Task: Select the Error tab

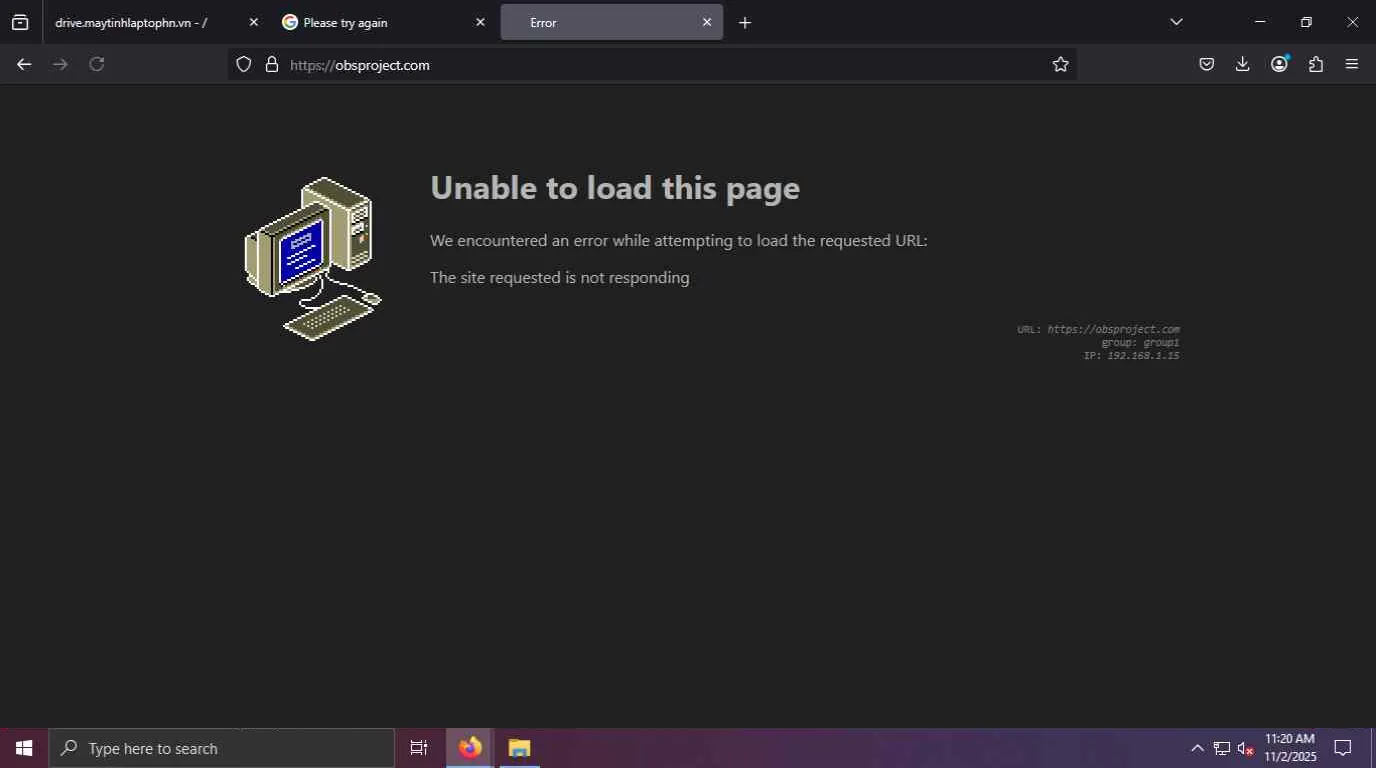Action: (612, 22)
